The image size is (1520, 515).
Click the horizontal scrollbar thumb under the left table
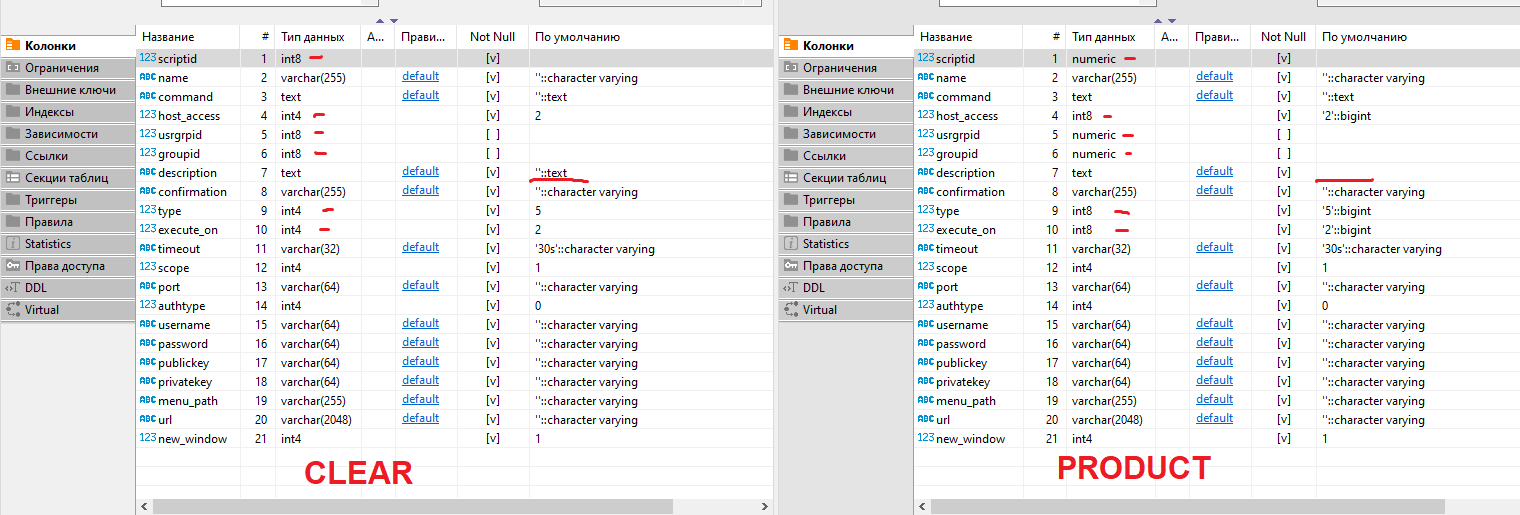pos(410,507)
